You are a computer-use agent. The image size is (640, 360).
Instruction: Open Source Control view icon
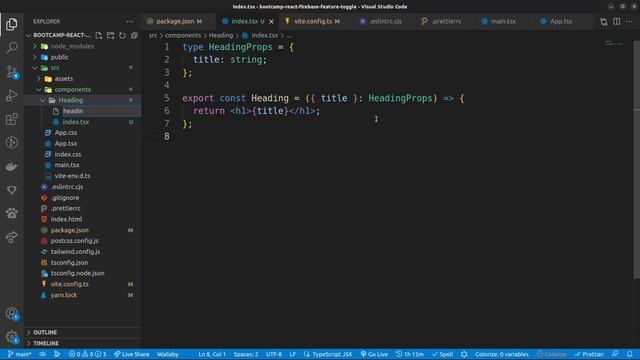pyautogui.click(x=11, y=72)
